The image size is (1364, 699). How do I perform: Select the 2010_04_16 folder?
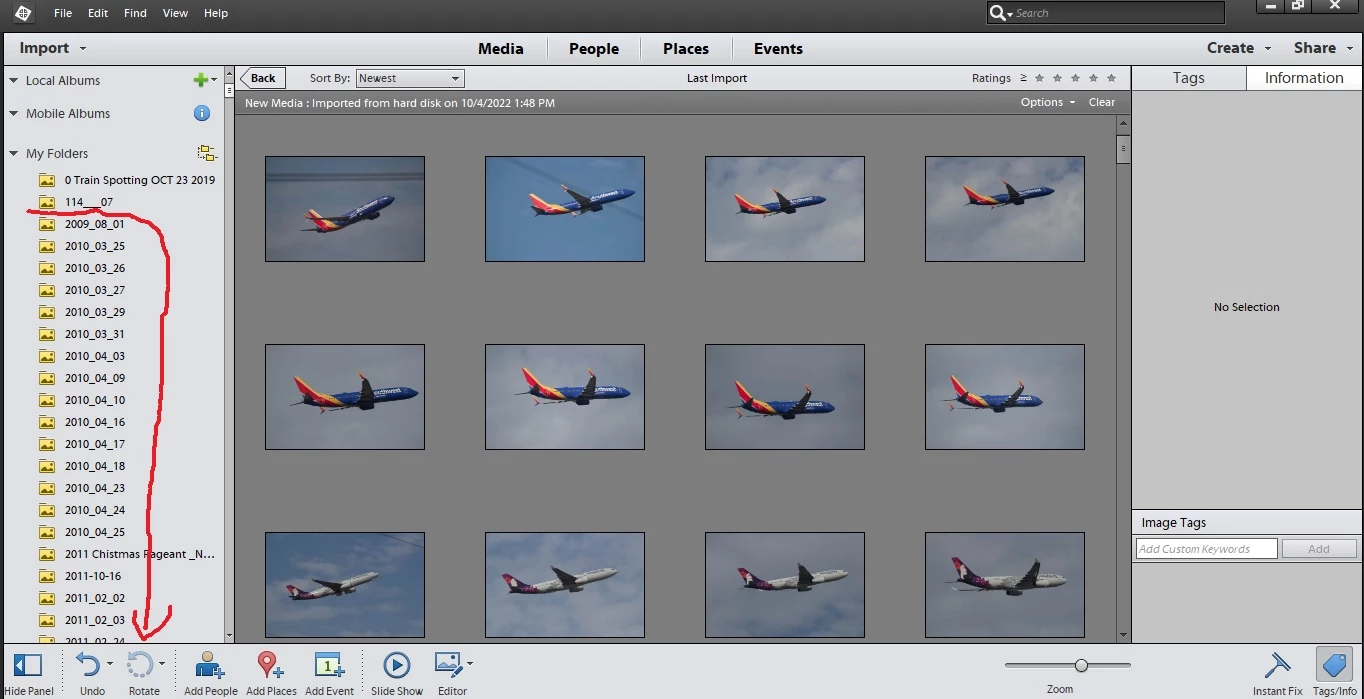(x=95, y=422)
